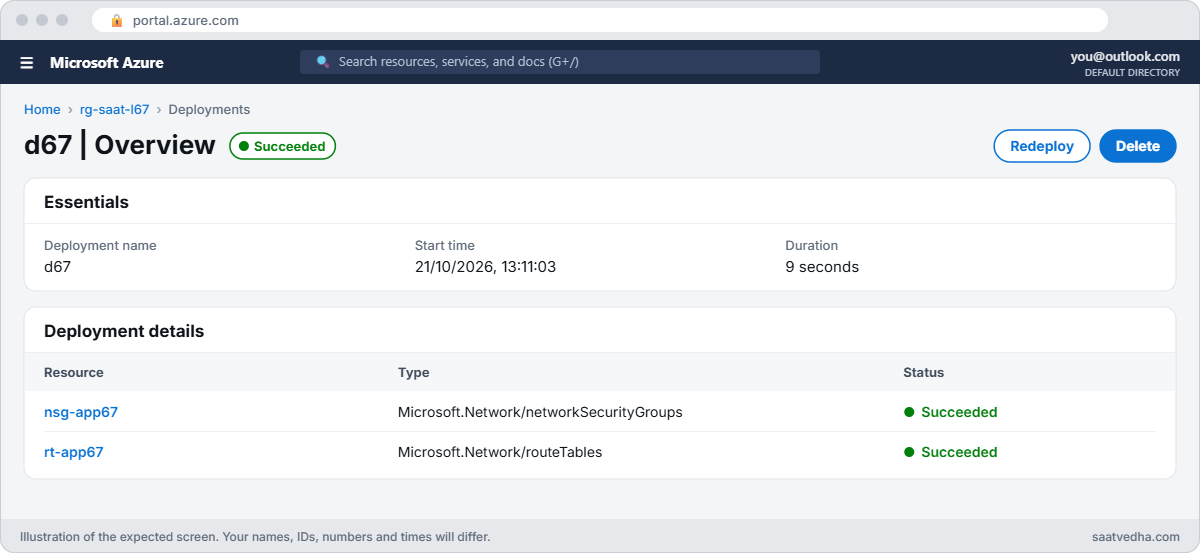
Task: Click the portal.azure.com address bar
Action: point(600,20)
